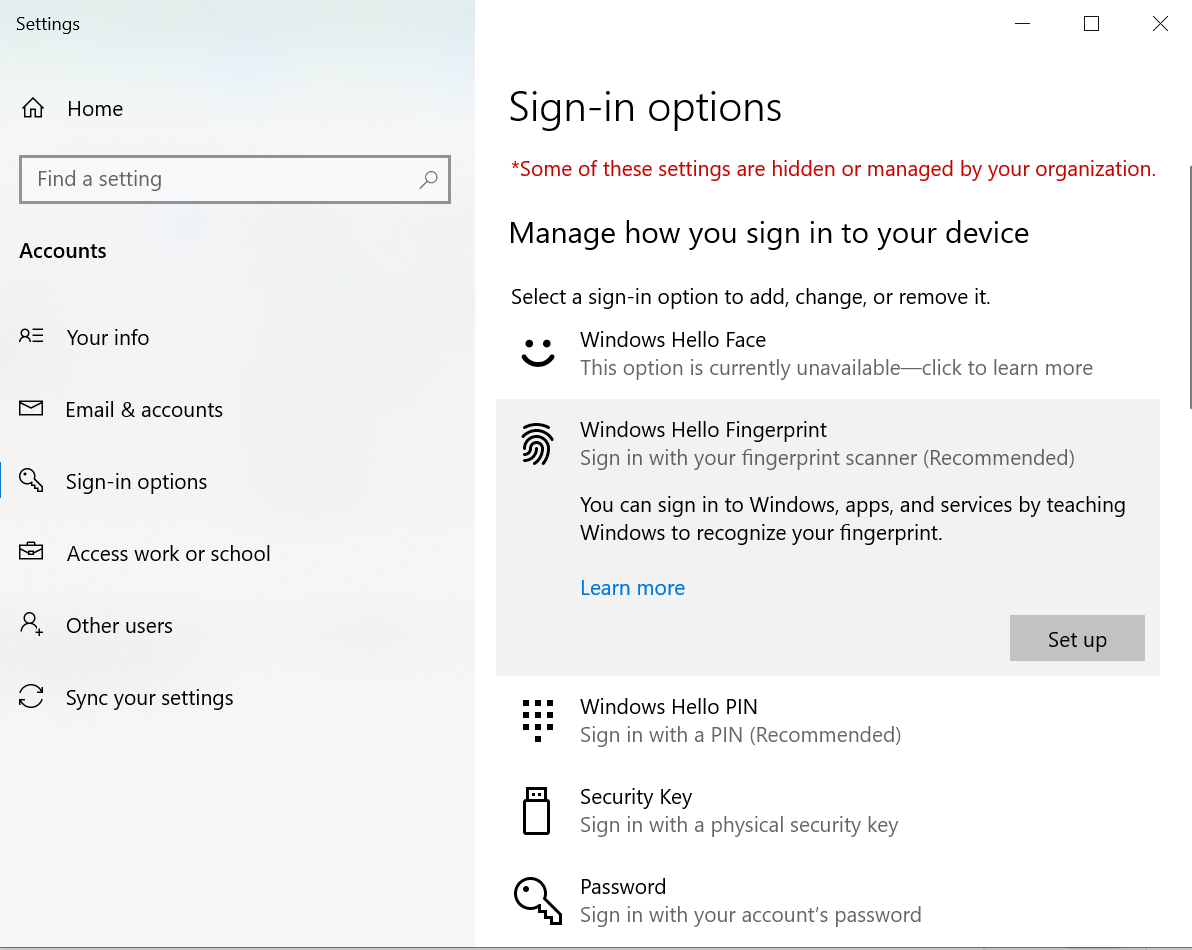This screenshot has height=950, width=1192.
Task: Minimize the Settings window
Action: pyautogui.click(x=1022, y=24)
